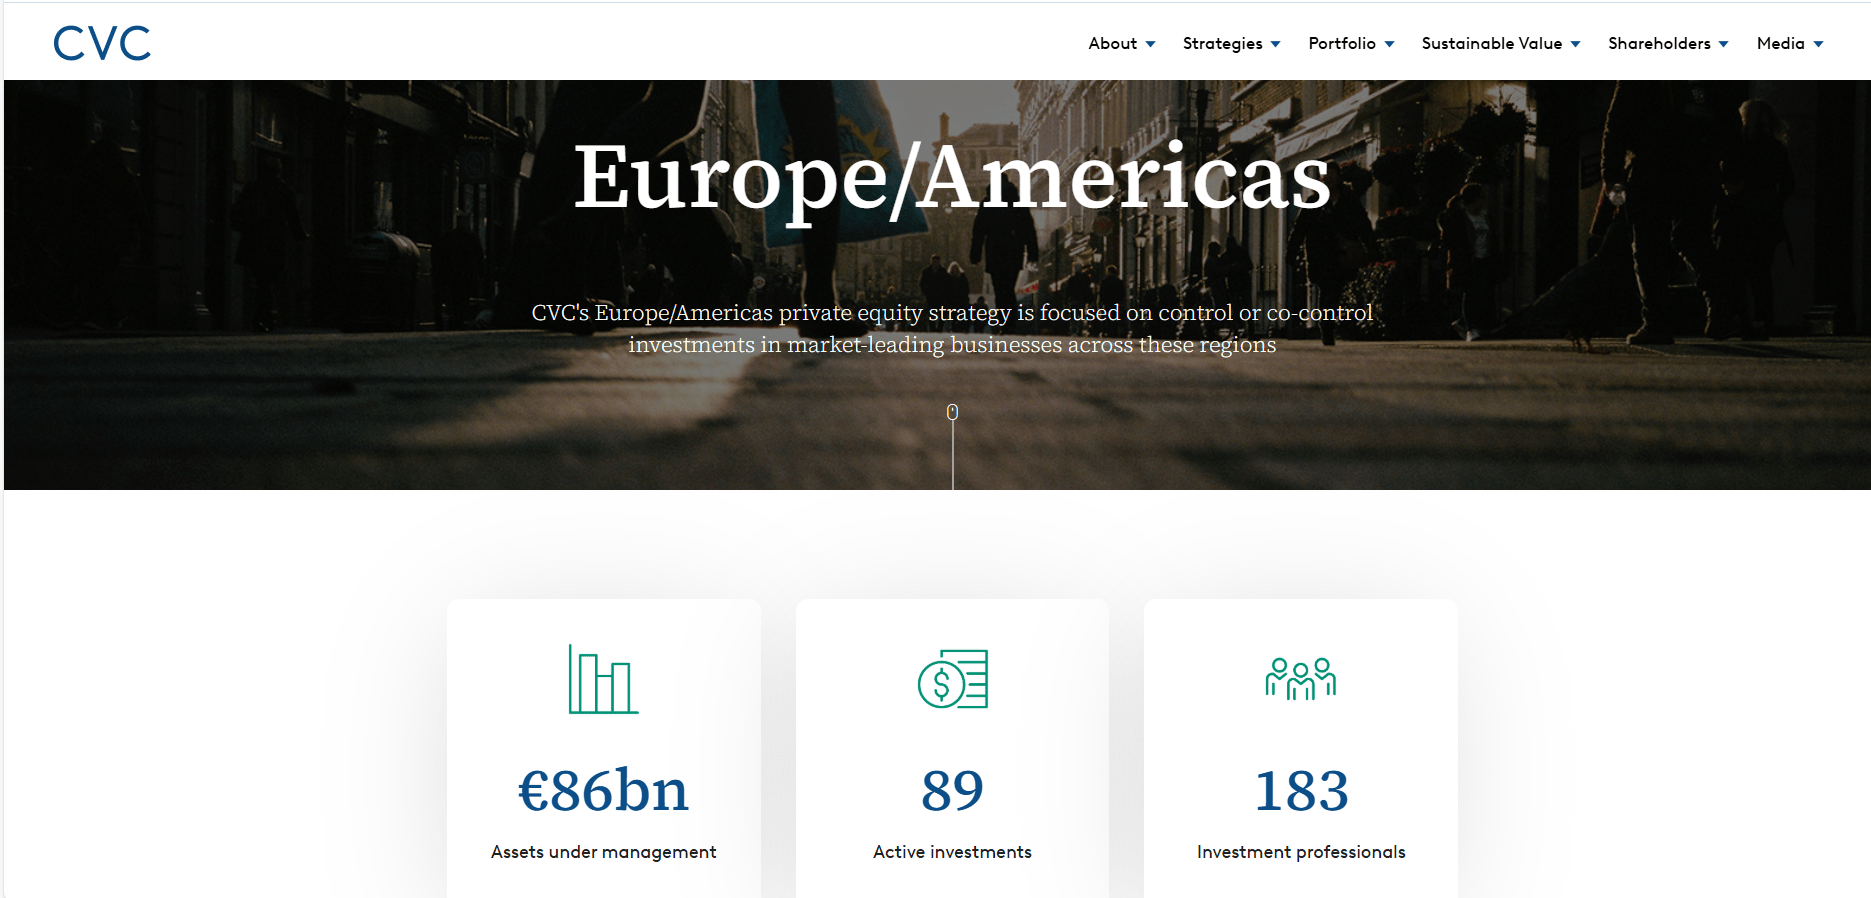Click the hero text line starting "investments in market-leading"
Image resolution: width=1871 pixels, height=898 pixels.
tap(952, 345)
